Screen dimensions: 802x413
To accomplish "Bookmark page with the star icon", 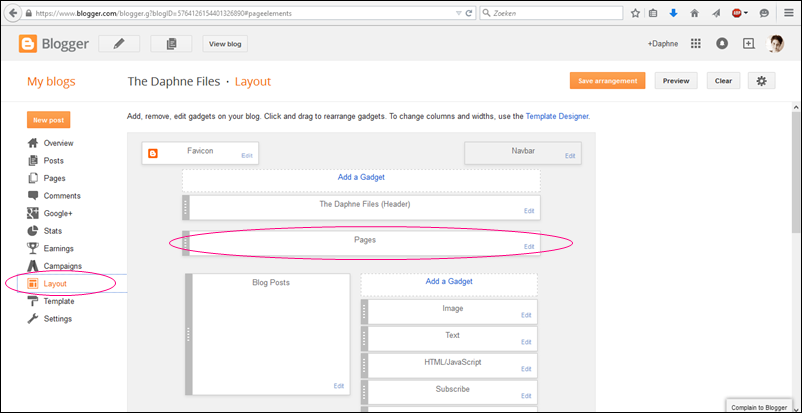I will click(x=635, y=13).
